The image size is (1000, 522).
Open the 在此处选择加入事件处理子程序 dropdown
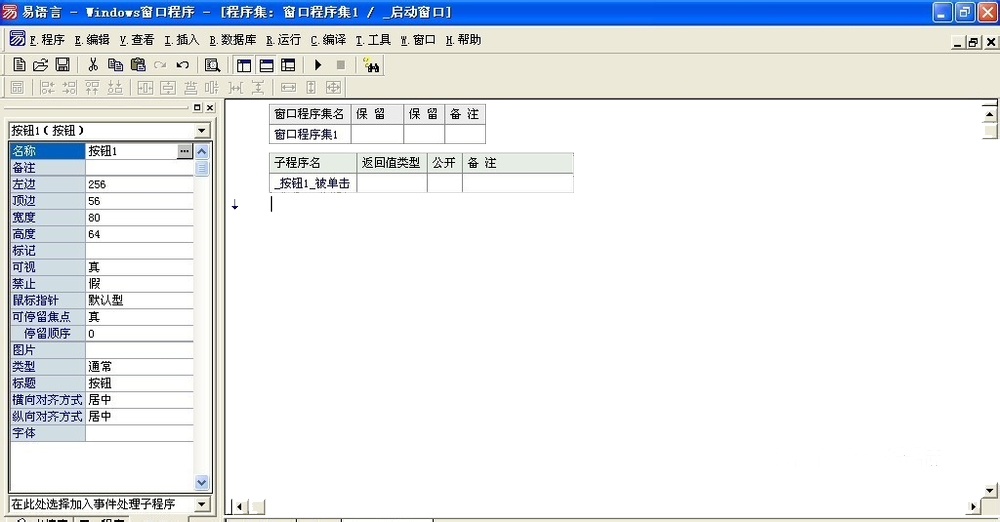click(202, 504)
